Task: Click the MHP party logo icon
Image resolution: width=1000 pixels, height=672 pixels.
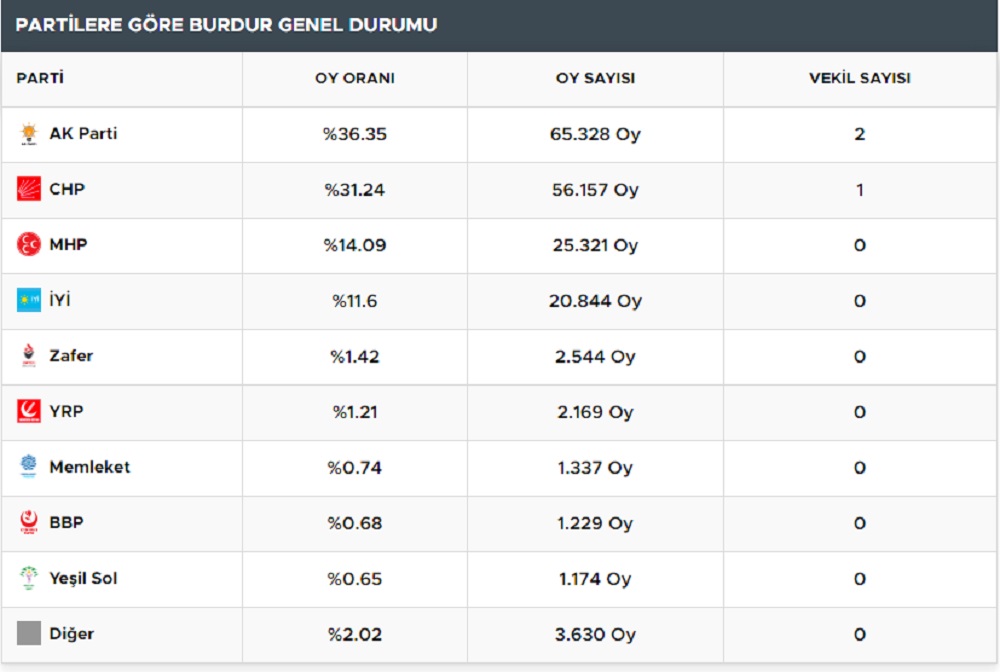Action: click(x=29, y=244)
